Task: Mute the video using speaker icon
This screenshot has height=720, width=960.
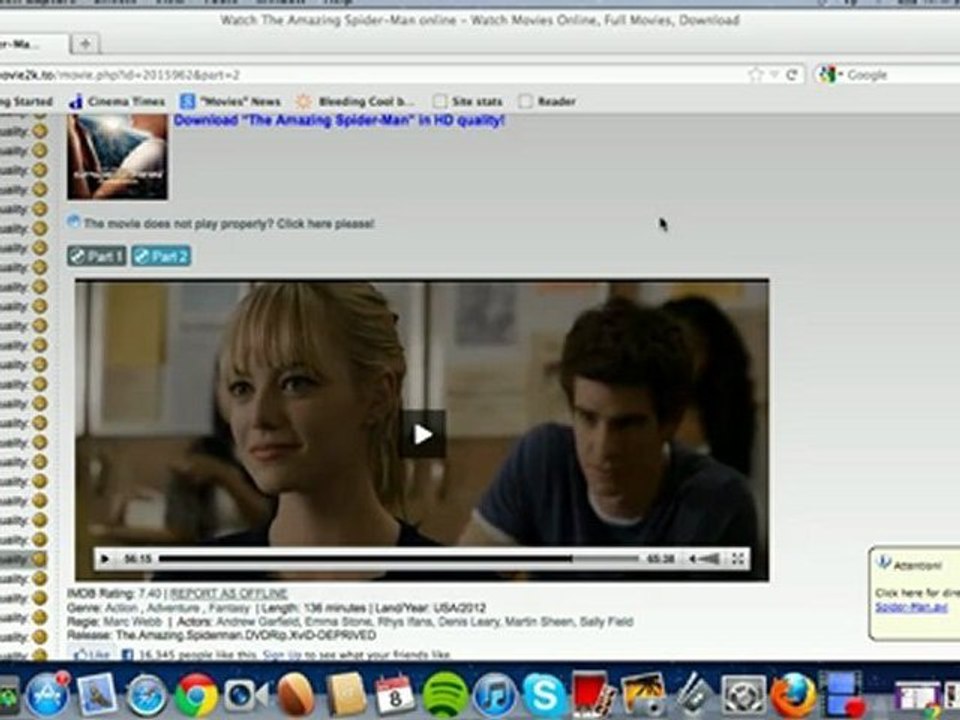Action: (x=692, y=558)
